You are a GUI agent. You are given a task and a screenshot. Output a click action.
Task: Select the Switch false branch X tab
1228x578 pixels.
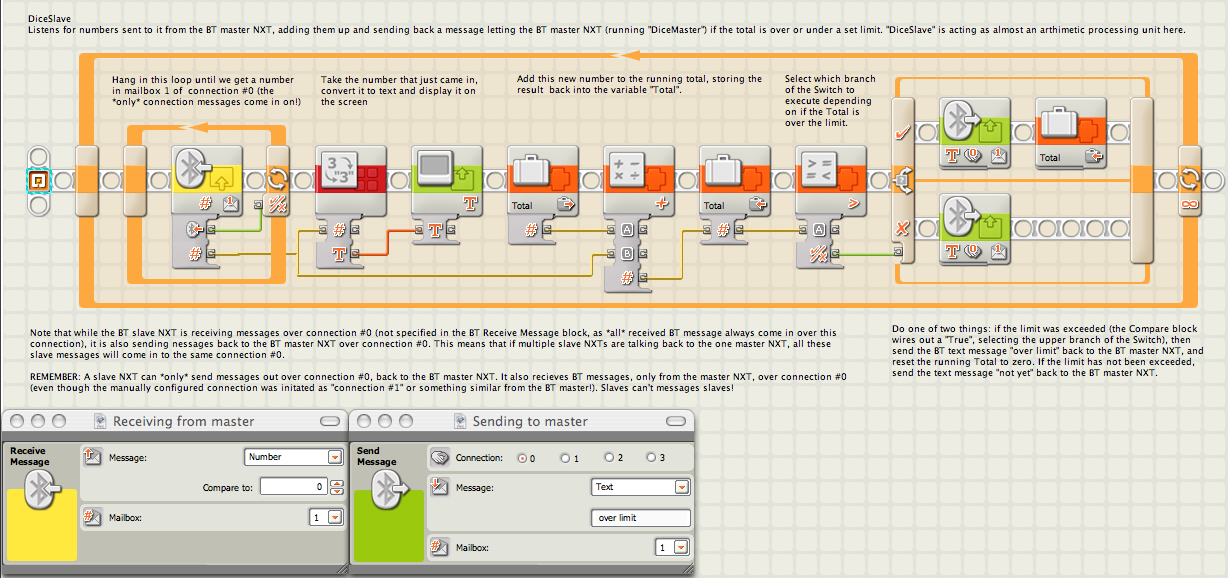903,228
